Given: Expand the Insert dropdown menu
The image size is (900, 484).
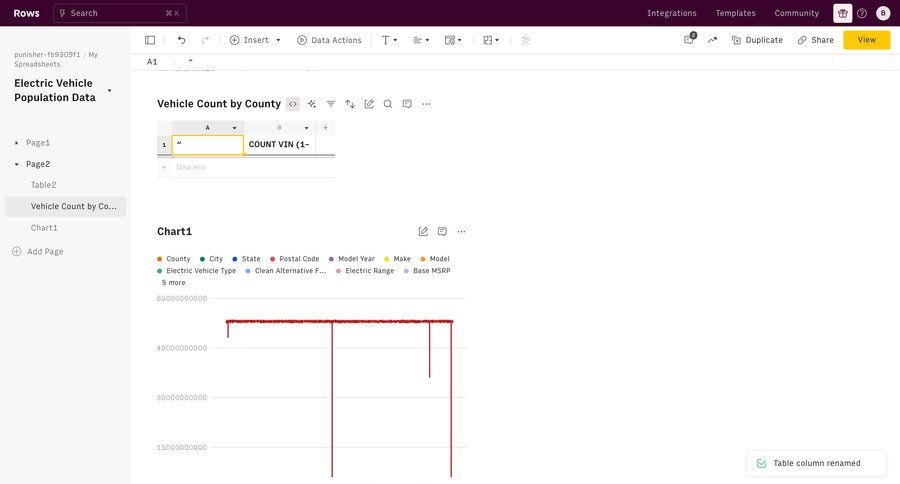Looking at the screenshot, I should [278, 40].
